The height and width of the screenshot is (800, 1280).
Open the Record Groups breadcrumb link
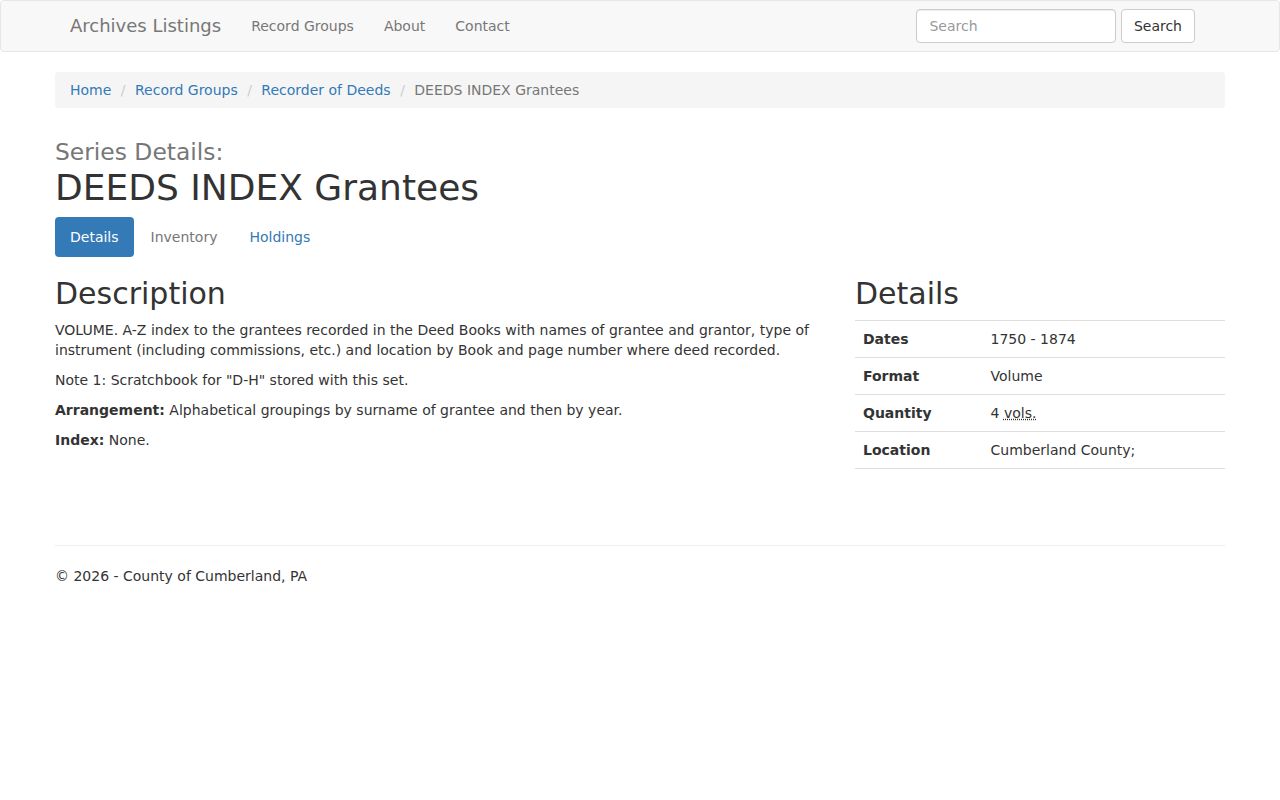(x=186, y=90)
